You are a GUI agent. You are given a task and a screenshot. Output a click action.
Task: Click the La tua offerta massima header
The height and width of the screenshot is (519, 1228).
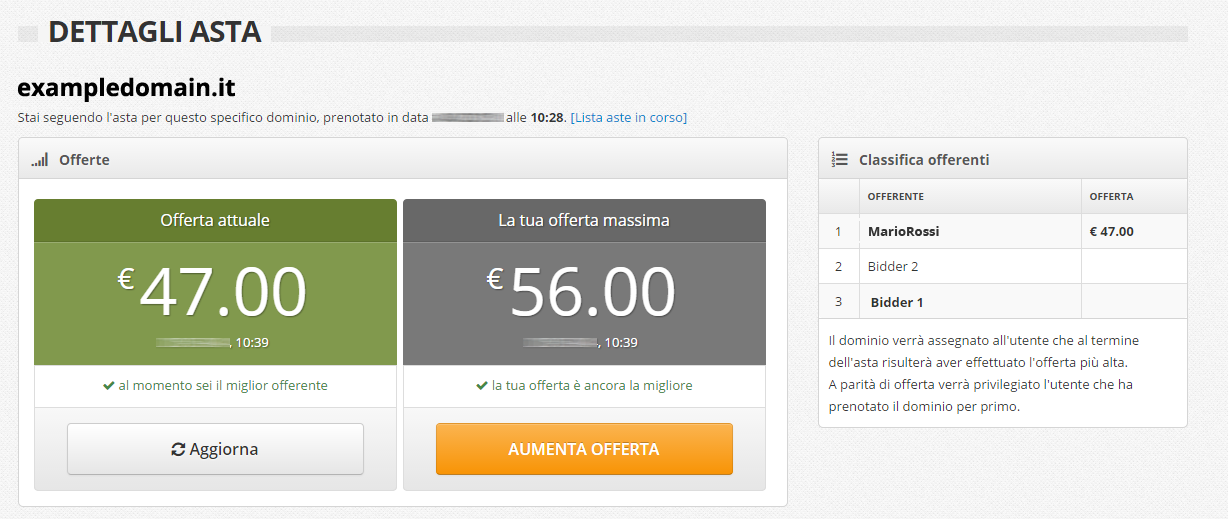point(584,220)
